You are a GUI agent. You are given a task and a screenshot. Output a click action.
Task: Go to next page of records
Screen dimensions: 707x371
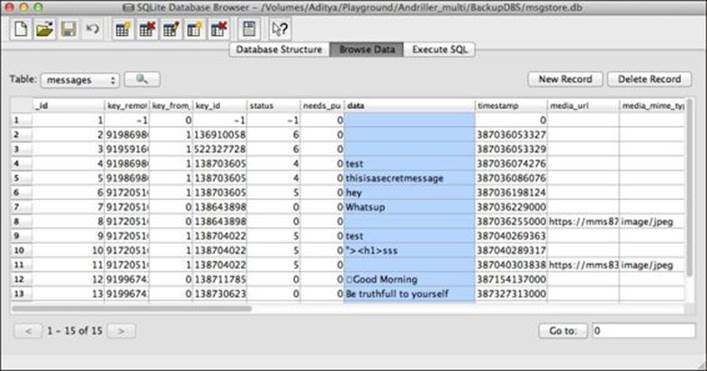pyautogui.click(x=121, y=331)
